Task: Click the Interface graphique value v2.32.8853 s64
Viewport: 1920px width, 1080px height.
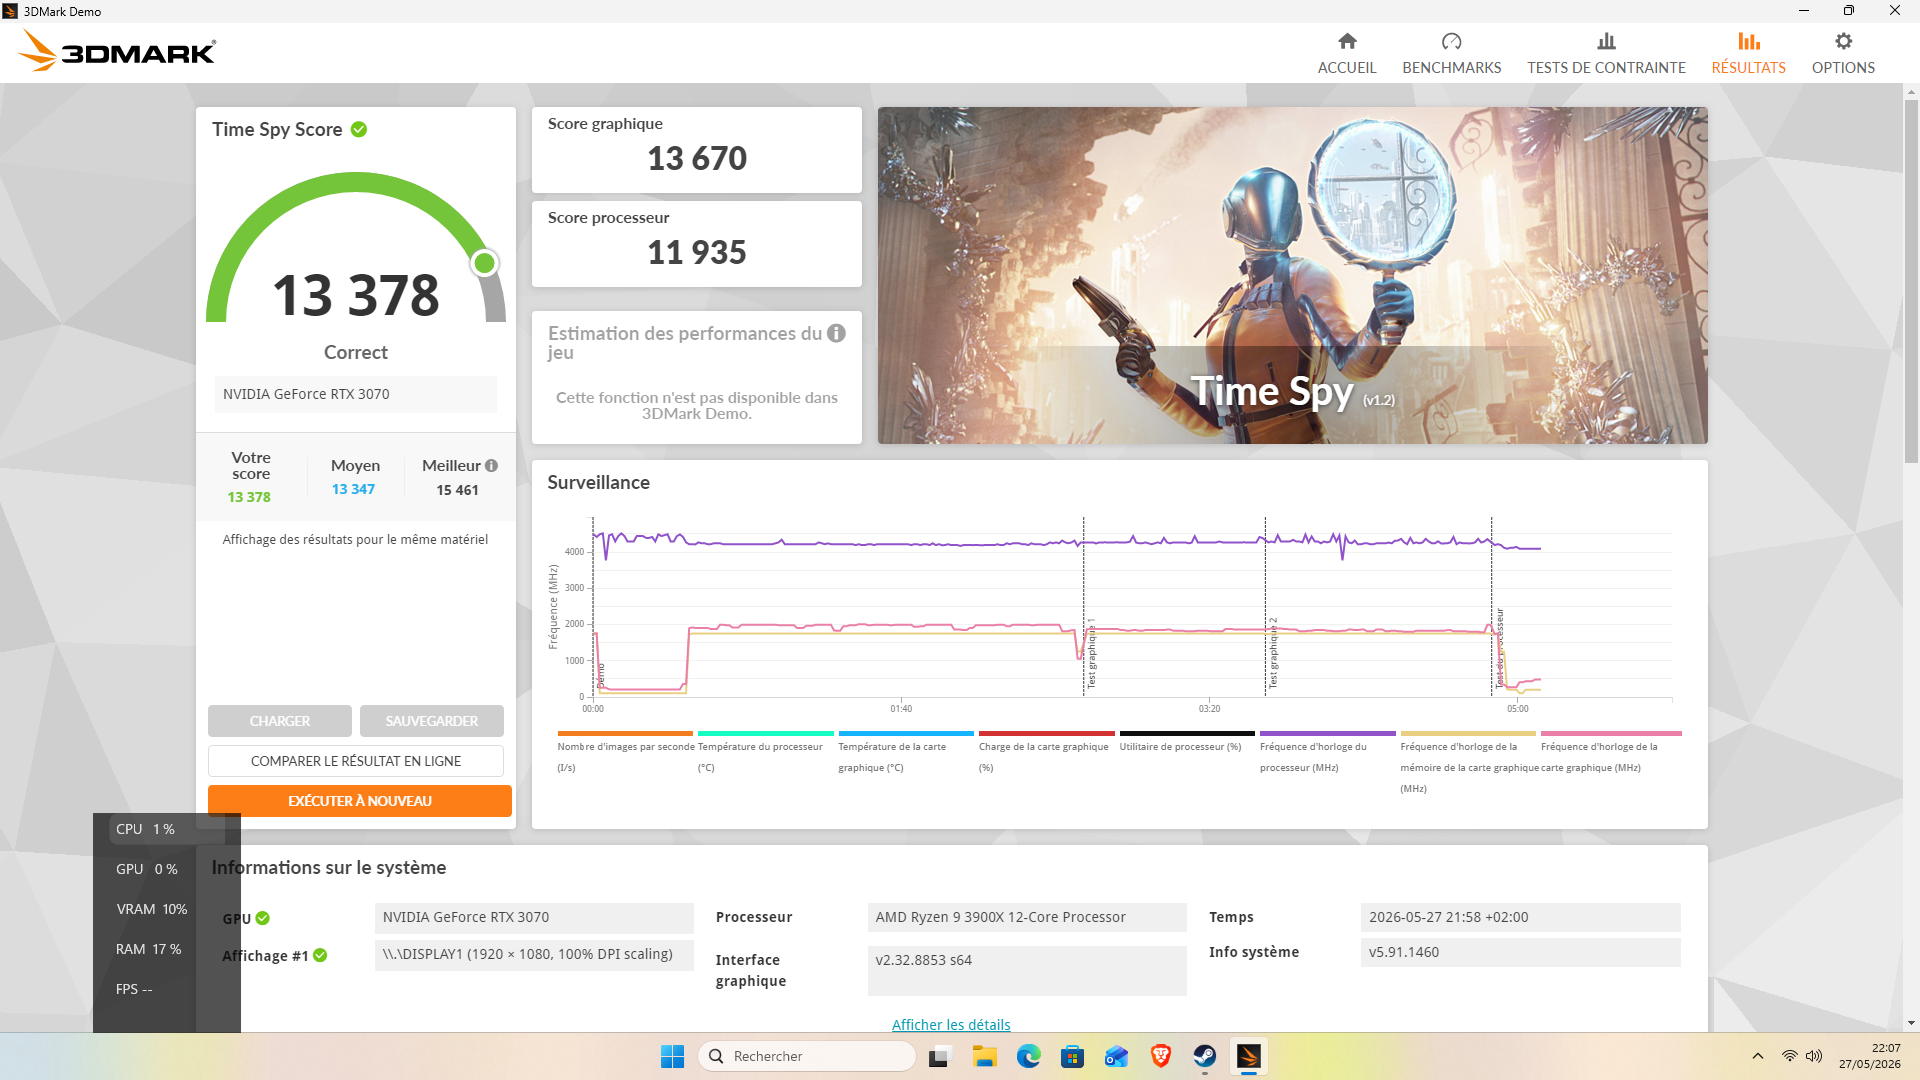Action: 1027,970
